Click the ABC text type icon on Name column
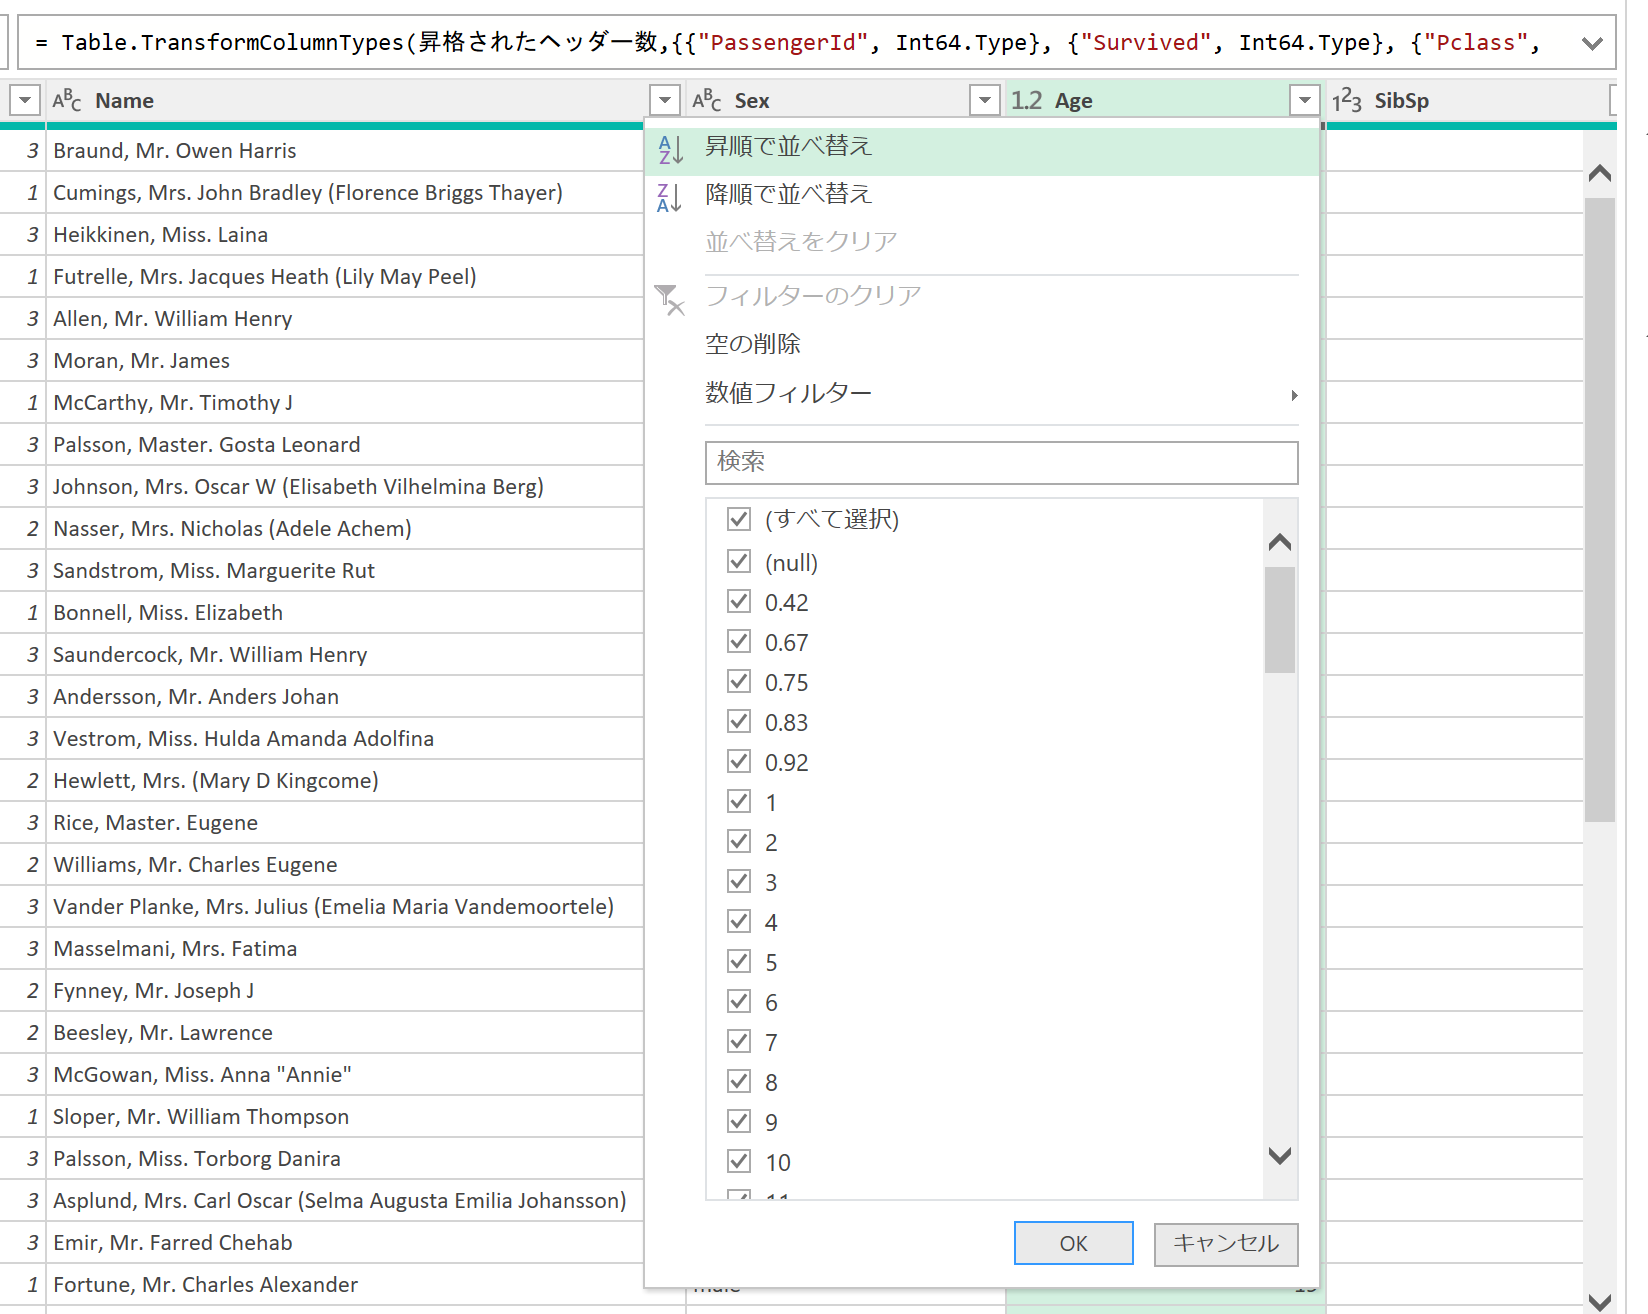Viewport: 1648px width, 1314px height. (x=66, y=99)
